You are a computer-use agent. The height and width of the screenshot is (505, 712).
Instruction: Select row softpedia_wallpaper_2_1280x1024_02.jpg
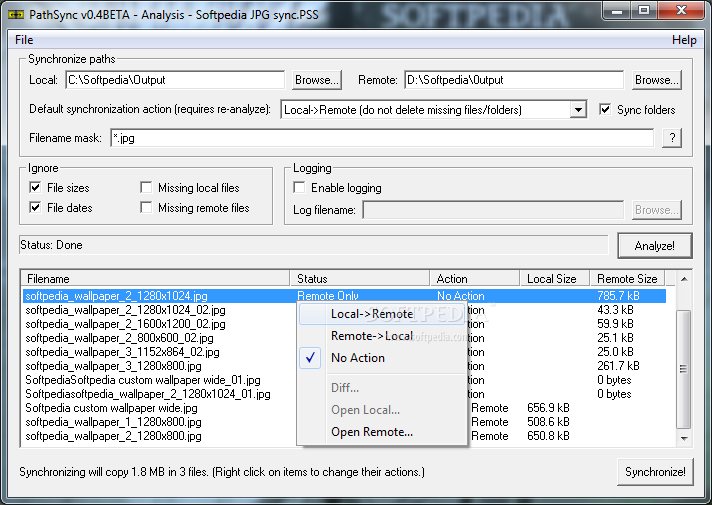[344, 310]
